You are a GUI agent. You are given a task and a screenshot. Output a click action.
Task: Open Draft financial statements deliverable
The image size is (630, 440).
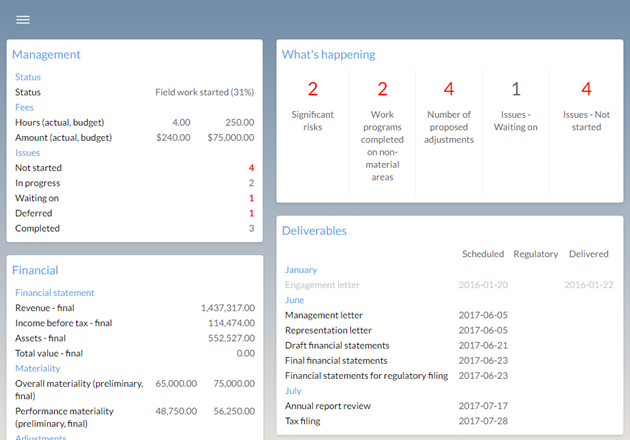coord(335,345)
